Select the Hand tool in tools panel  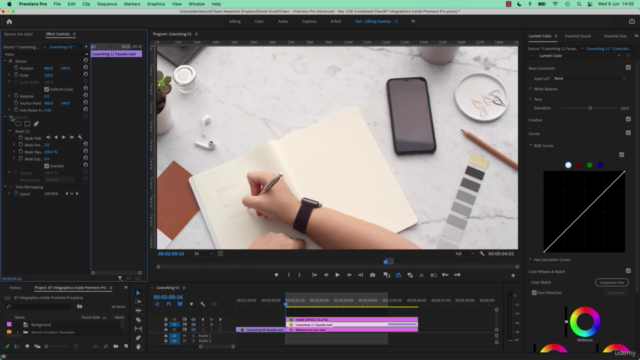138,347
